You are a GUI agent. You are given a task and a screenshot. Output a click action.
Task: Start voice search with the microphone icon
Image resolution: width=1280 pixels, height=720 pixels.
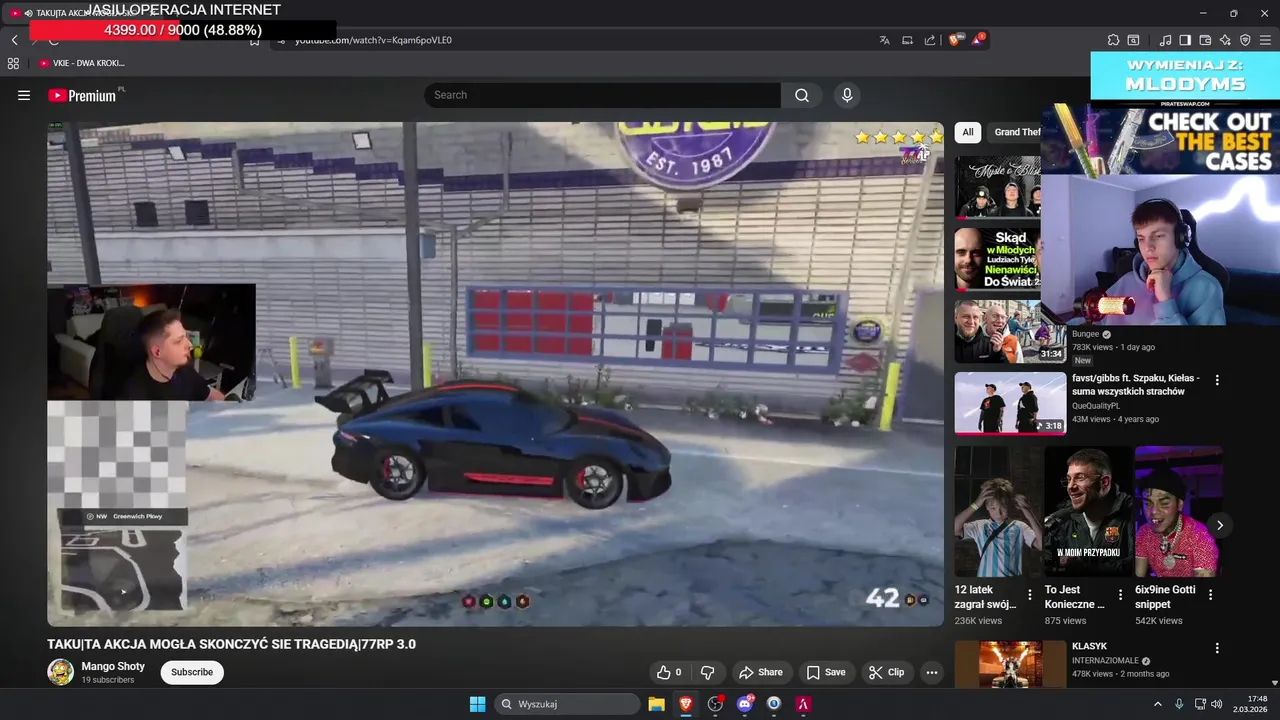point(847,95)
